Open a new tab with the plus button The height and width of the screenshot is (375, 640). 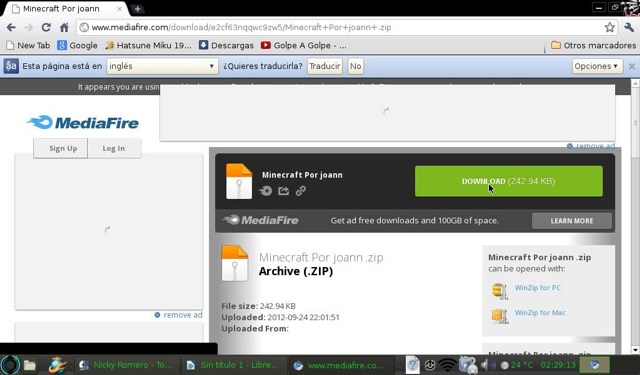(x=138, y=9)
